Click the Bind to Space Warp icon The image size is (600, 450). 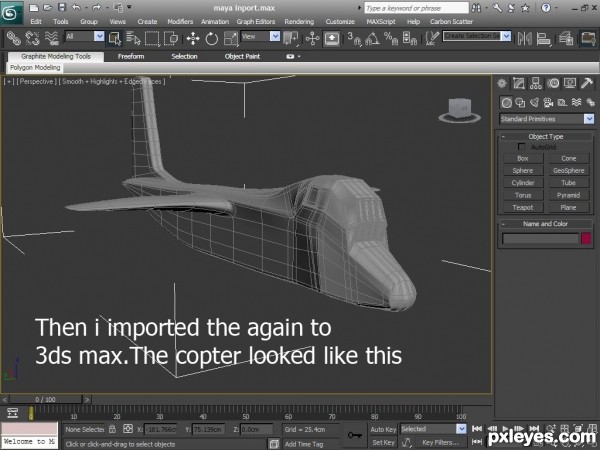coord(51,38)
